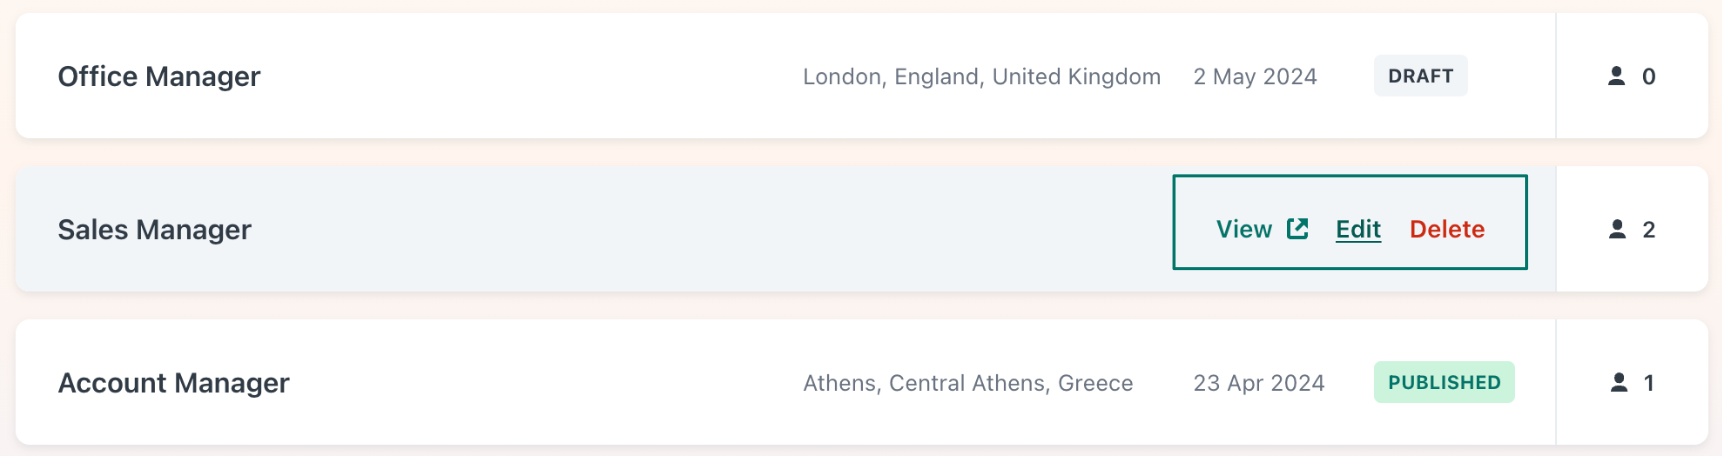Open the Office Manager job title
Viewport: 1722px width, 456px height.
[x=159, y=76]
